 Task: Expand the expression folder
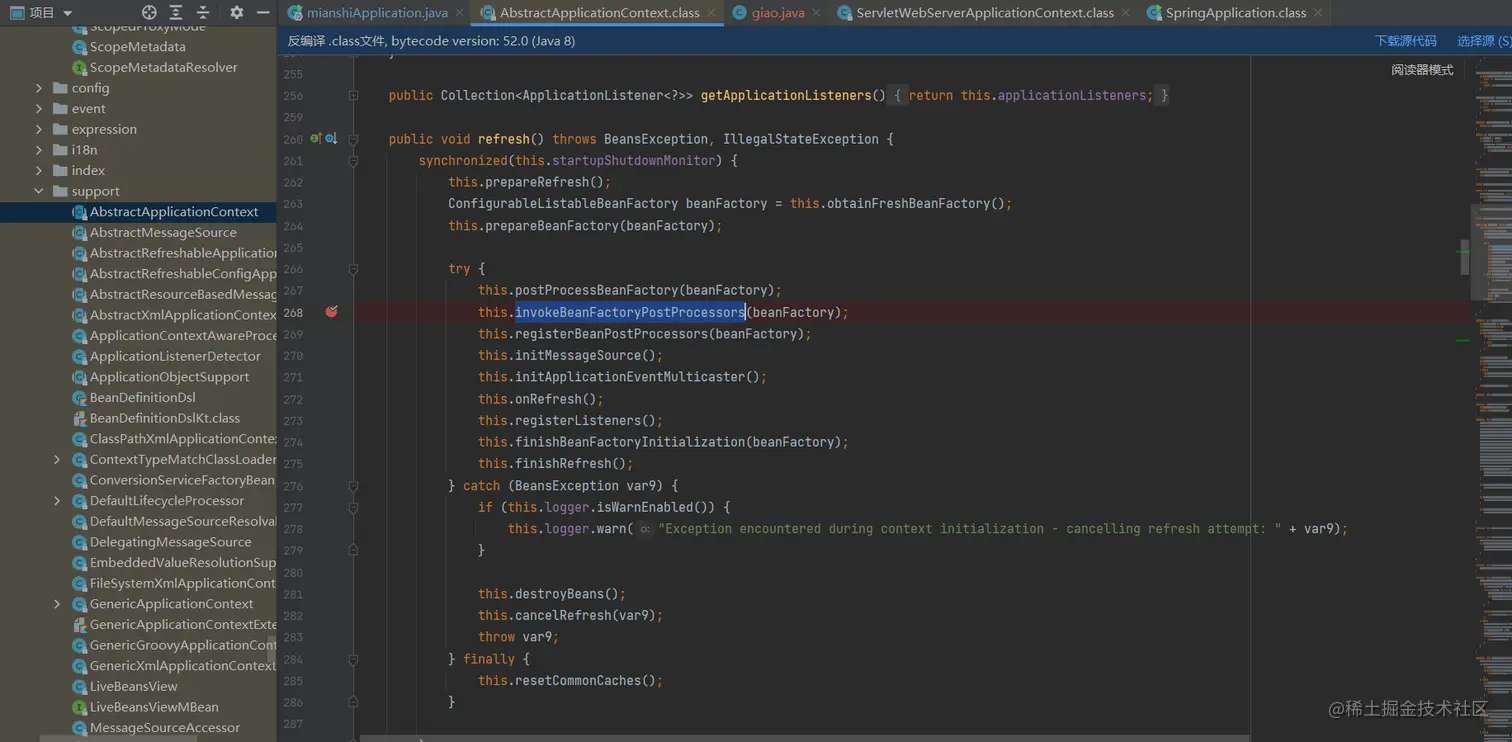click(39, 129)
